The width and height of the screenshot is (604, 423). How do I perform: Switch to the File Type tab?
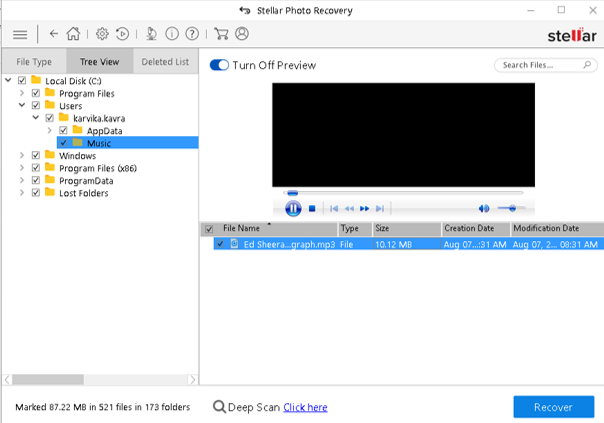(x=34, y=61)
